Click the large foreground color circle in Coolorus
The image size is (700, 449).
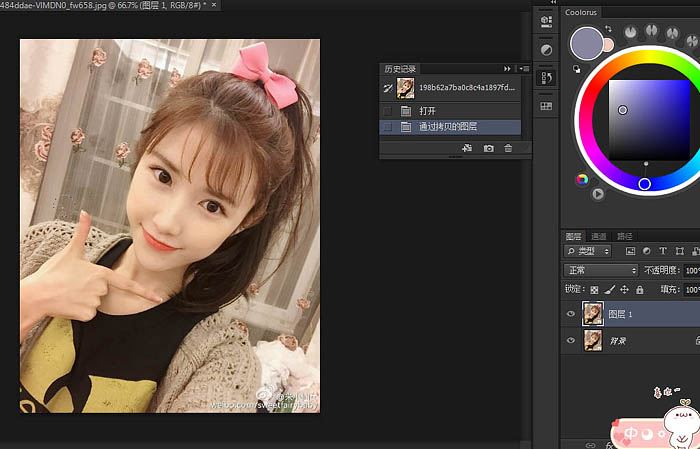(586, 43)
